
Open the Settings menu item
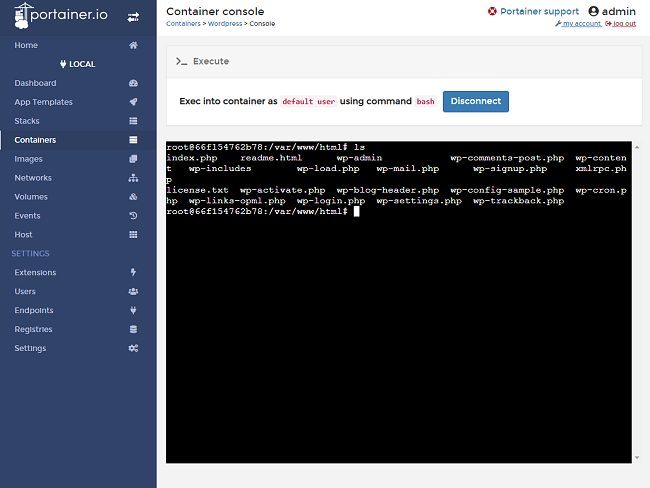[x=78, y=348]
